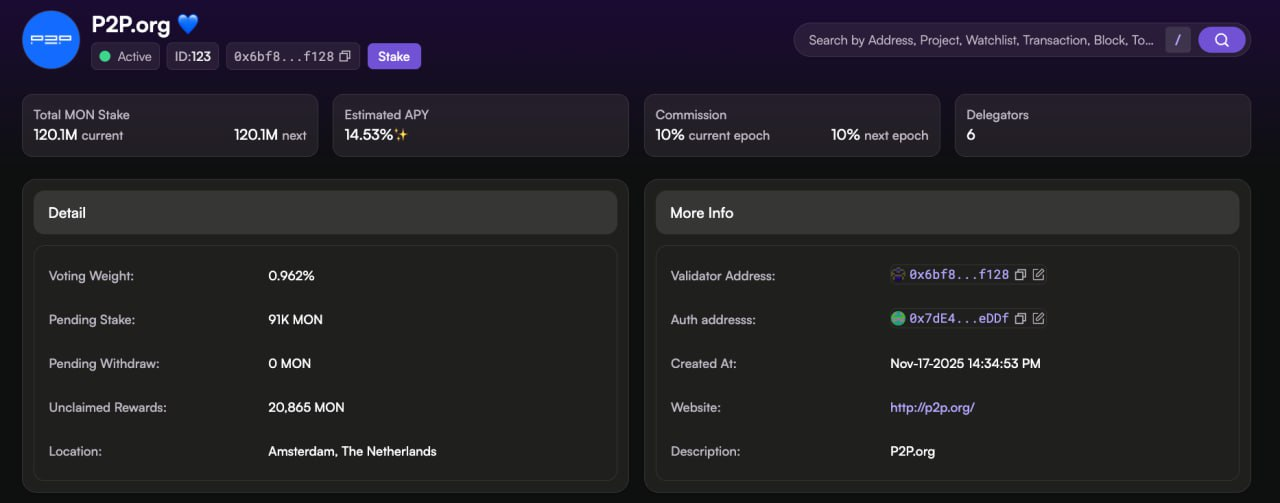The width and height of the screenshot is (1280, 503).
Task: Click the ID:123 validator badge
Action: point(193,57)
